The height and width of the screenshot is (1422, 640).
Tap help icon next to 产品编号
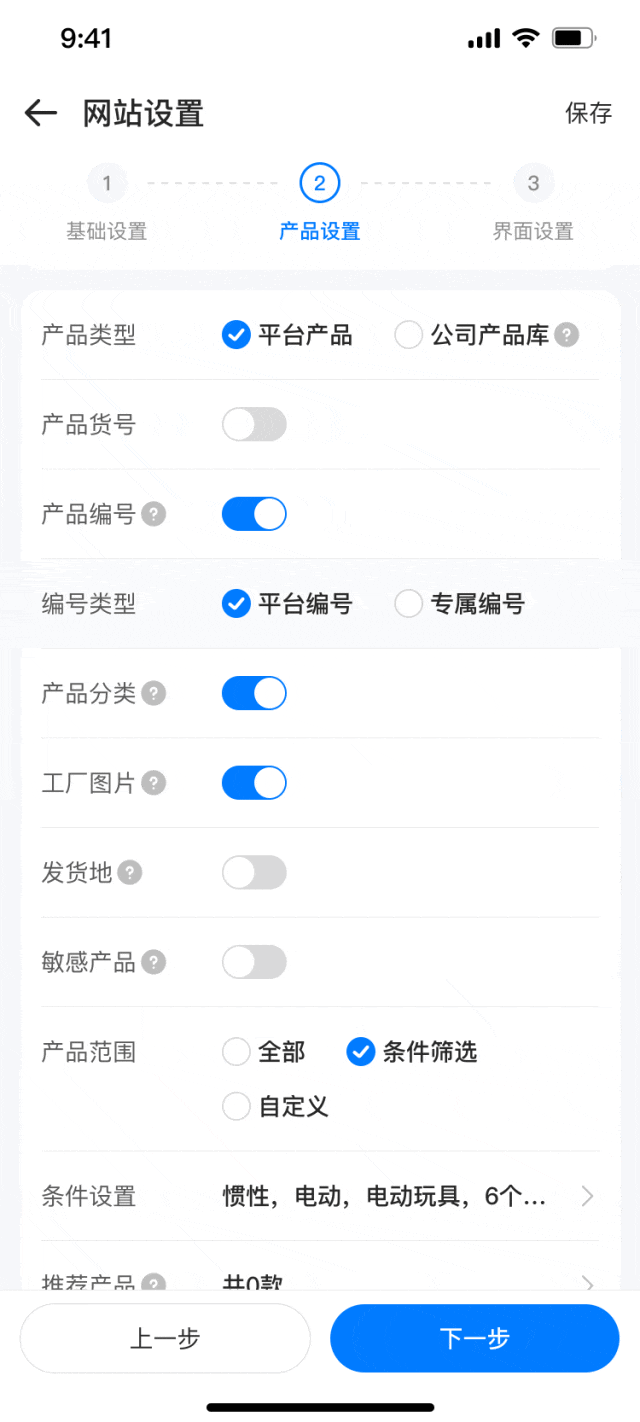point(153,514)
